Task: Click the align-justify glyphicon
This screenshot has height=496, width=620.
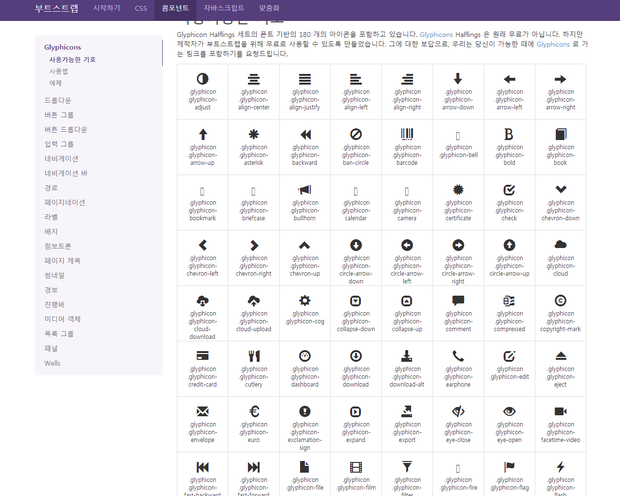Action: (x=304, y=79)
